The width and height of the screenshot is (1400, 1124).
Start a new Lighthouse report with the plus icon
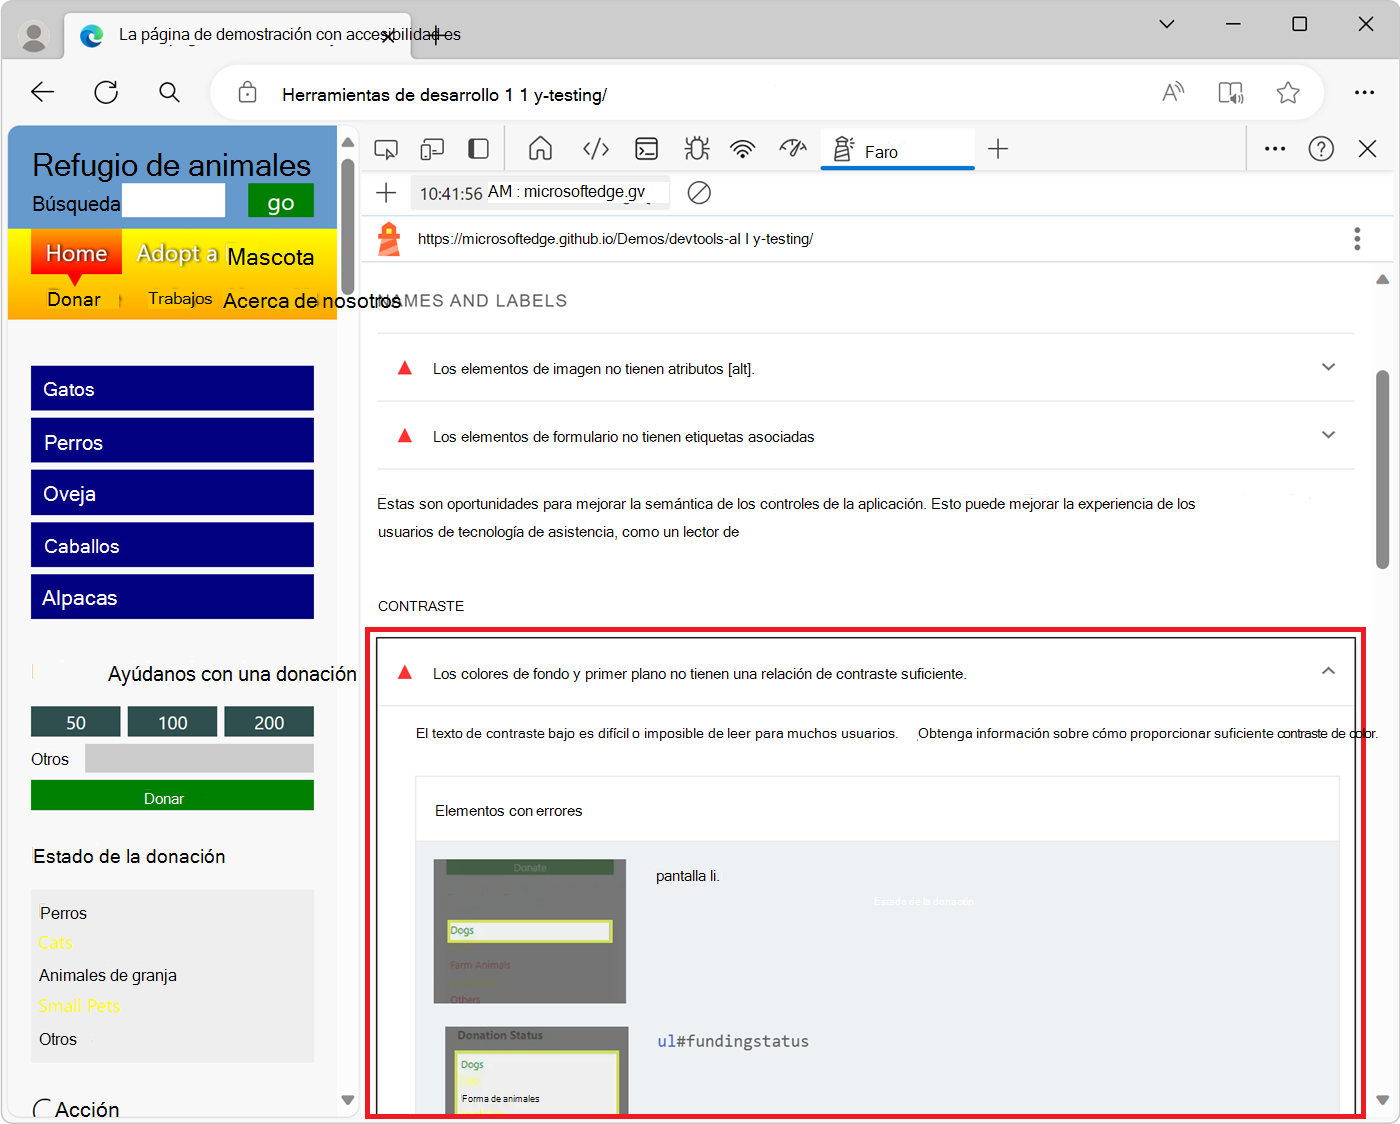(386, 193)
